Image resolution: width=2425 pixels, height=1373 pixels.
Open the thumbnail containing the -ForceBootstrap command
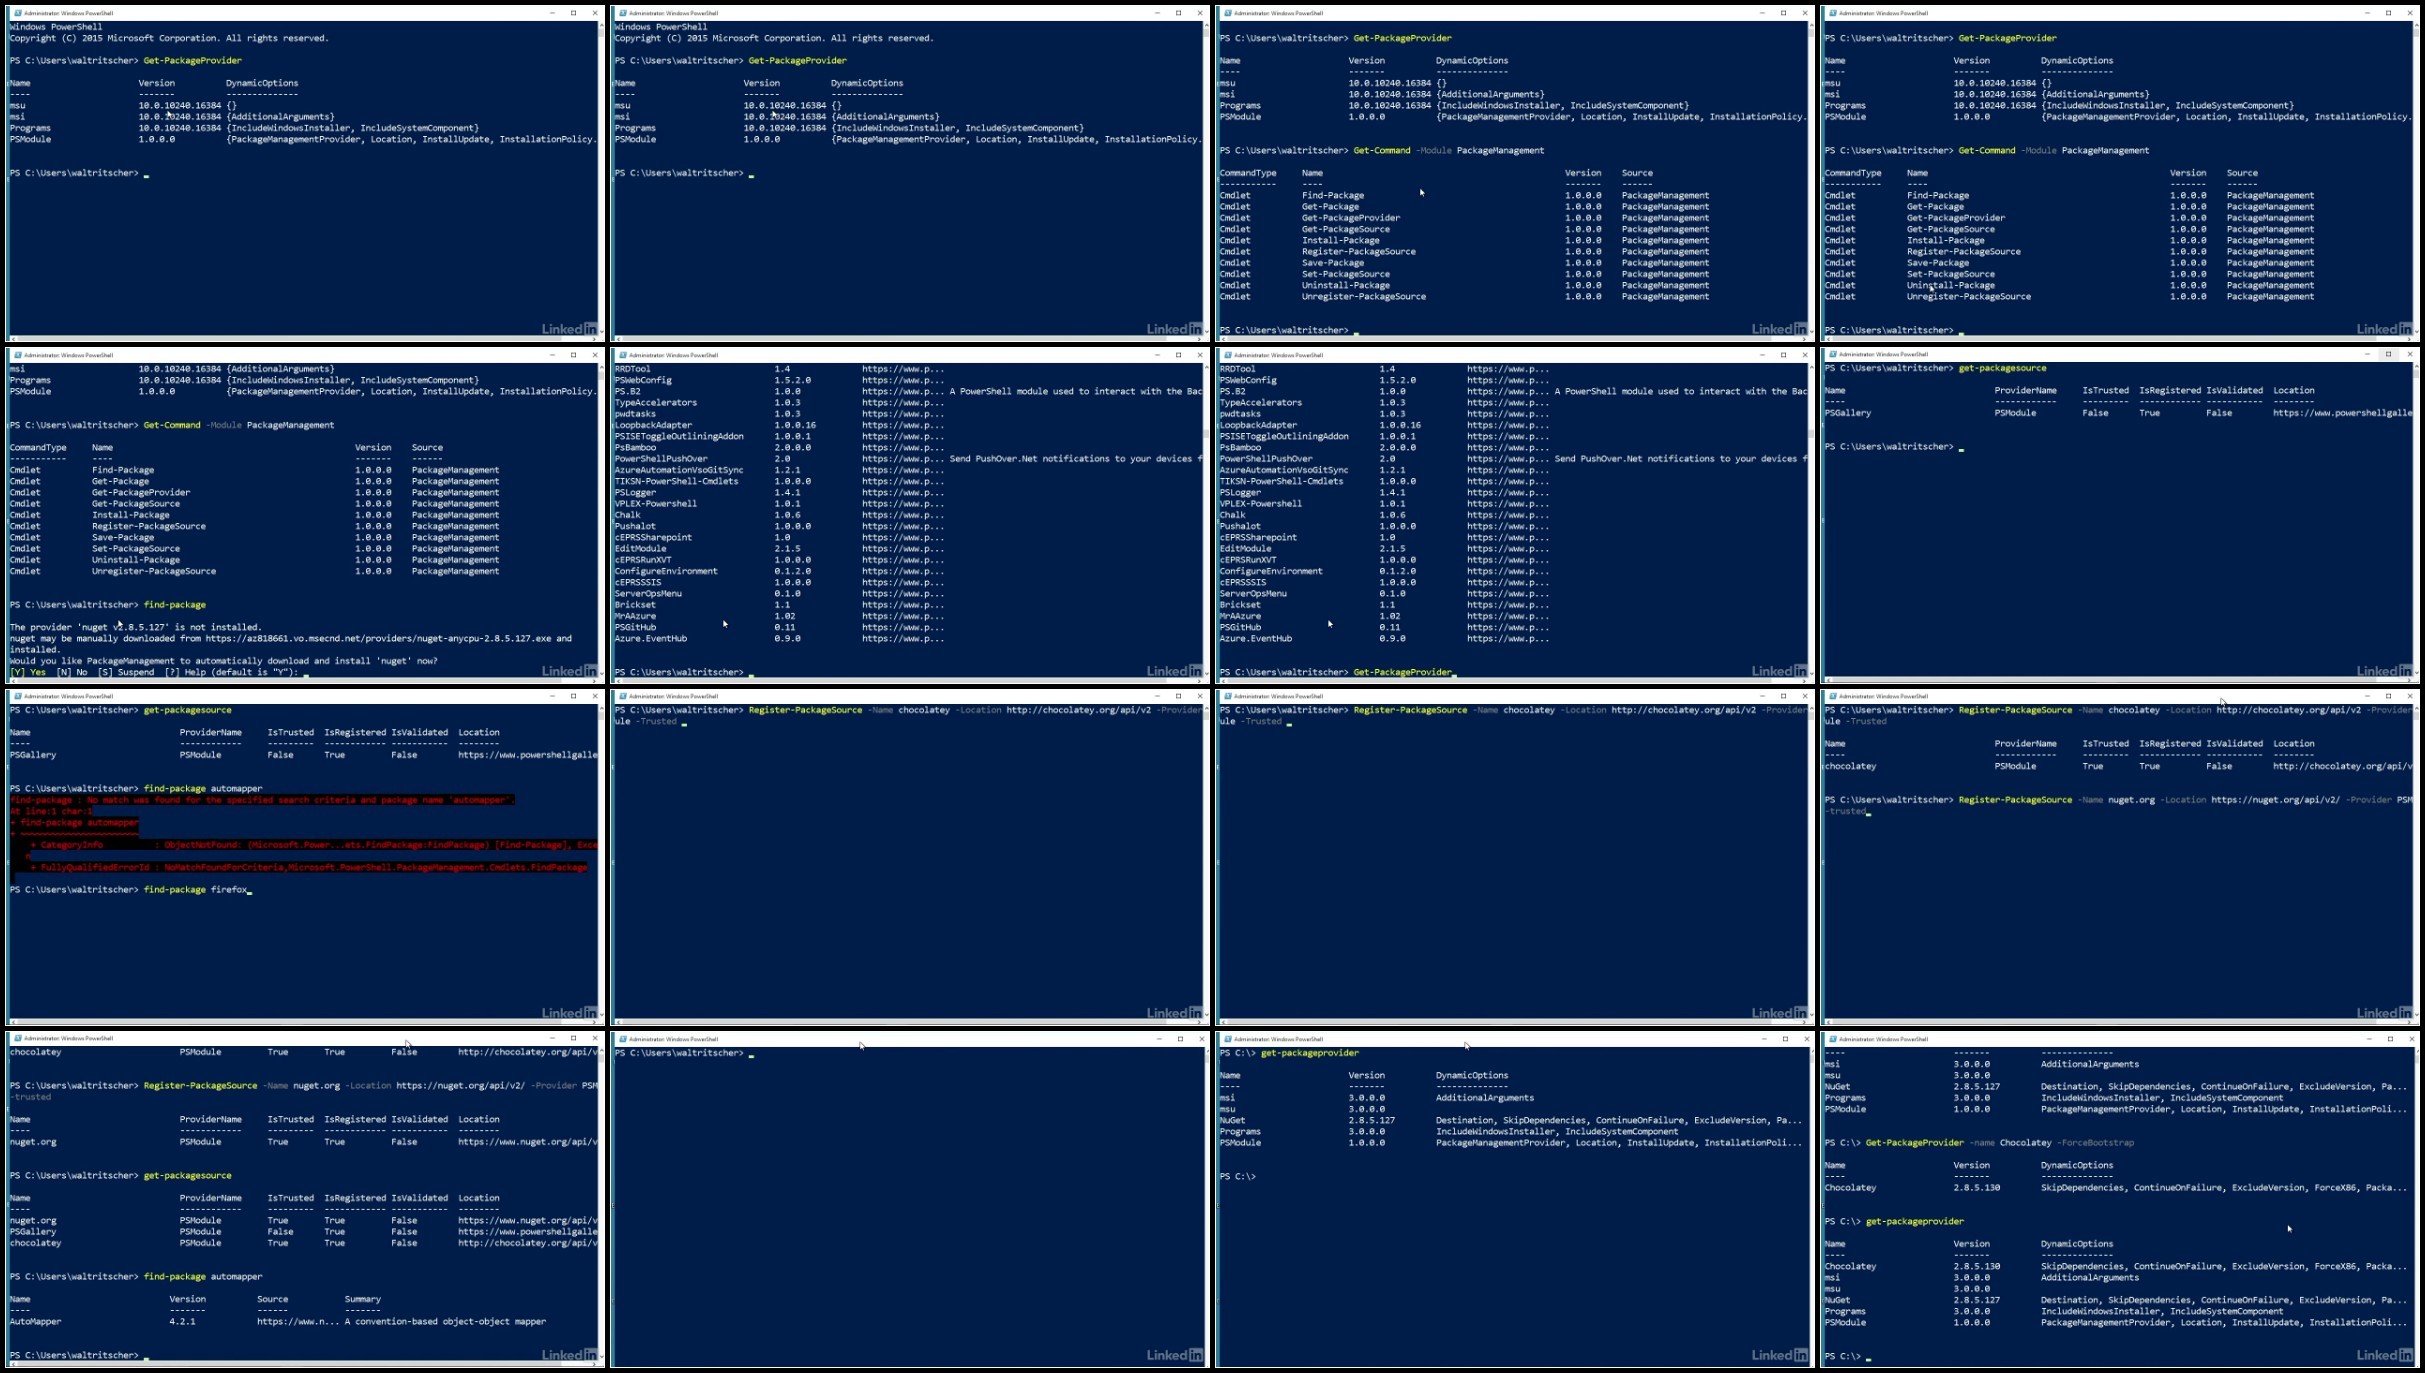click(2119, 1199)
